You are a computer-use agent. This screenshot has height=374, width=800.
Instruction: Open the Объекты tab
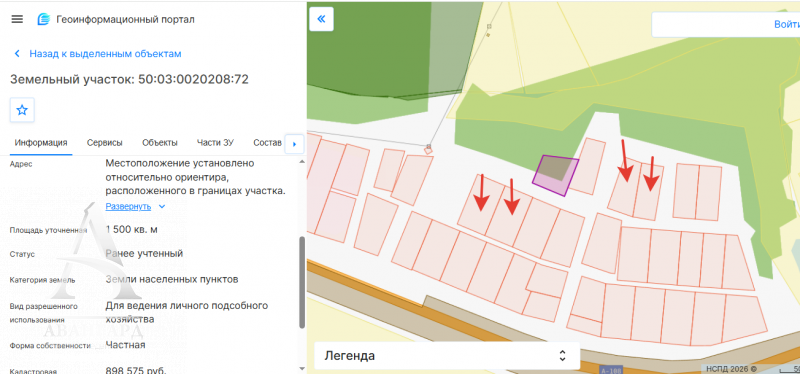tap(160, 142)
